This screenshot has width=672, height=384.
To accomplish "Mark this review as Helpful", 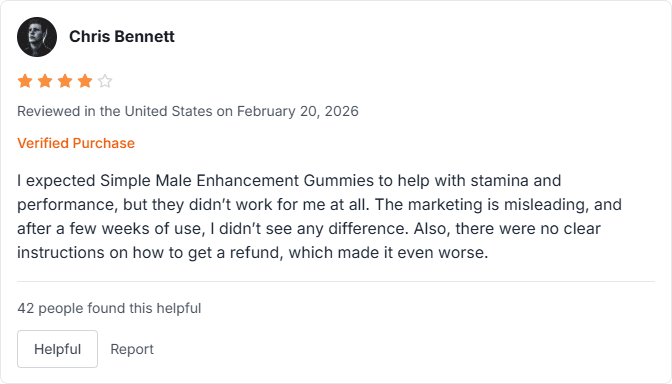I will click(57, 349).
